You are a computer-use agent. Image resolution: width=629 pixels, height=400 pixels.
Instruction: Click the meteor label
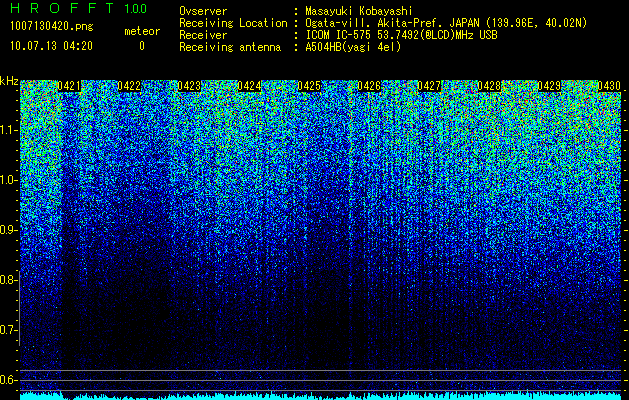point(142,31)
